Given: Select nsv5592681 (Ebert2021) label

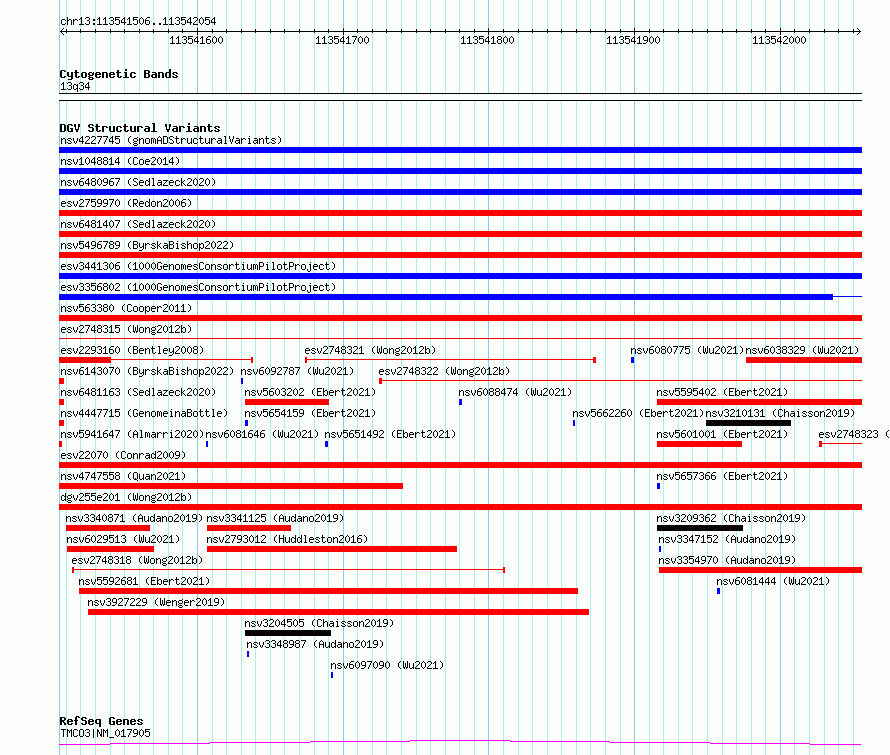Looking at the screenshot, I should tap(144, 581).
